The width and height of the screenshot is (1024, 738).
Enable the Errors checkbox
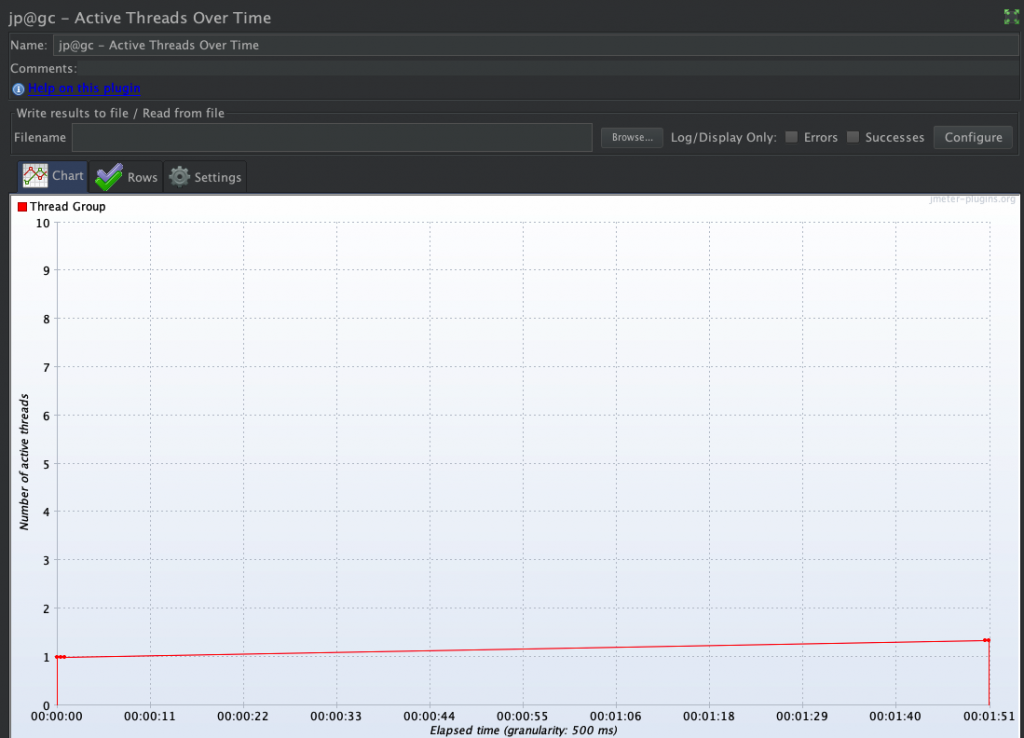(792, 137)
